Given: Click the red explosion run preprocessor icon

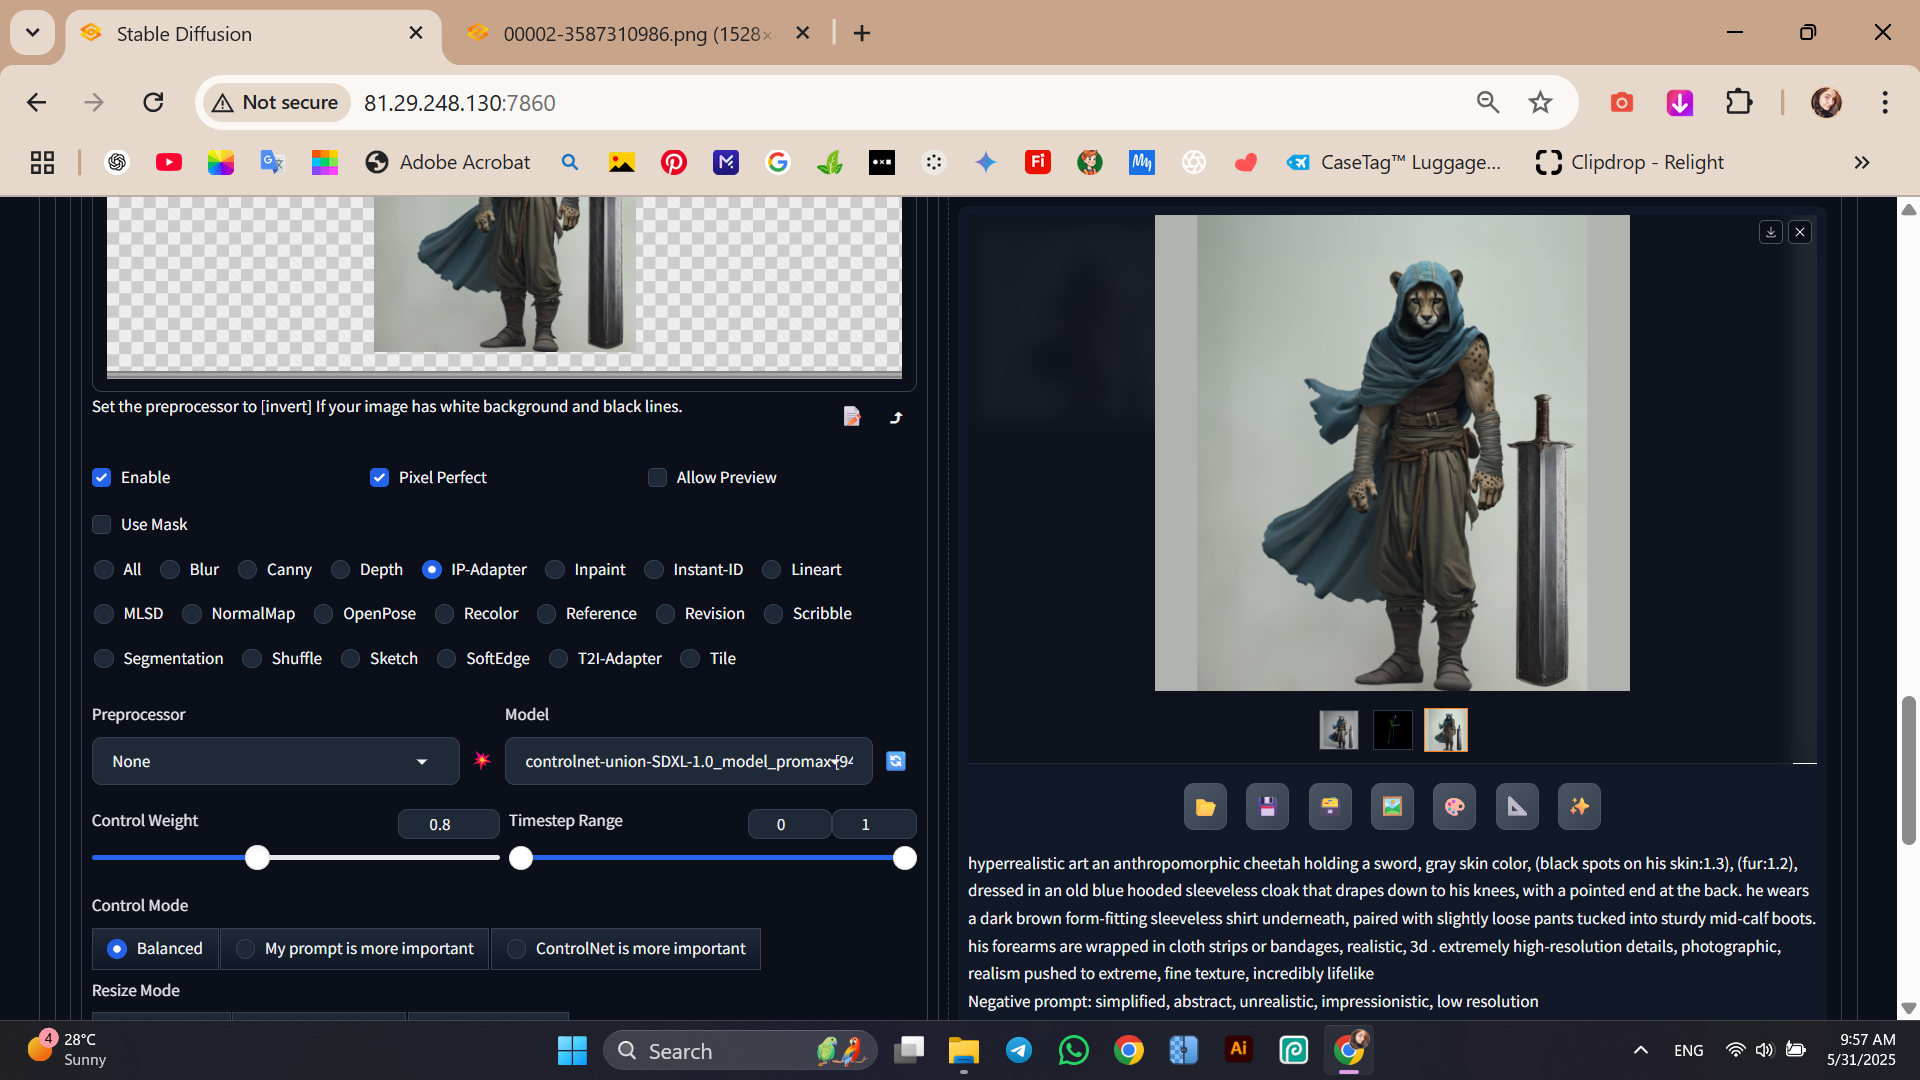Looking at the screenshot, I should (x=482, y=761).
